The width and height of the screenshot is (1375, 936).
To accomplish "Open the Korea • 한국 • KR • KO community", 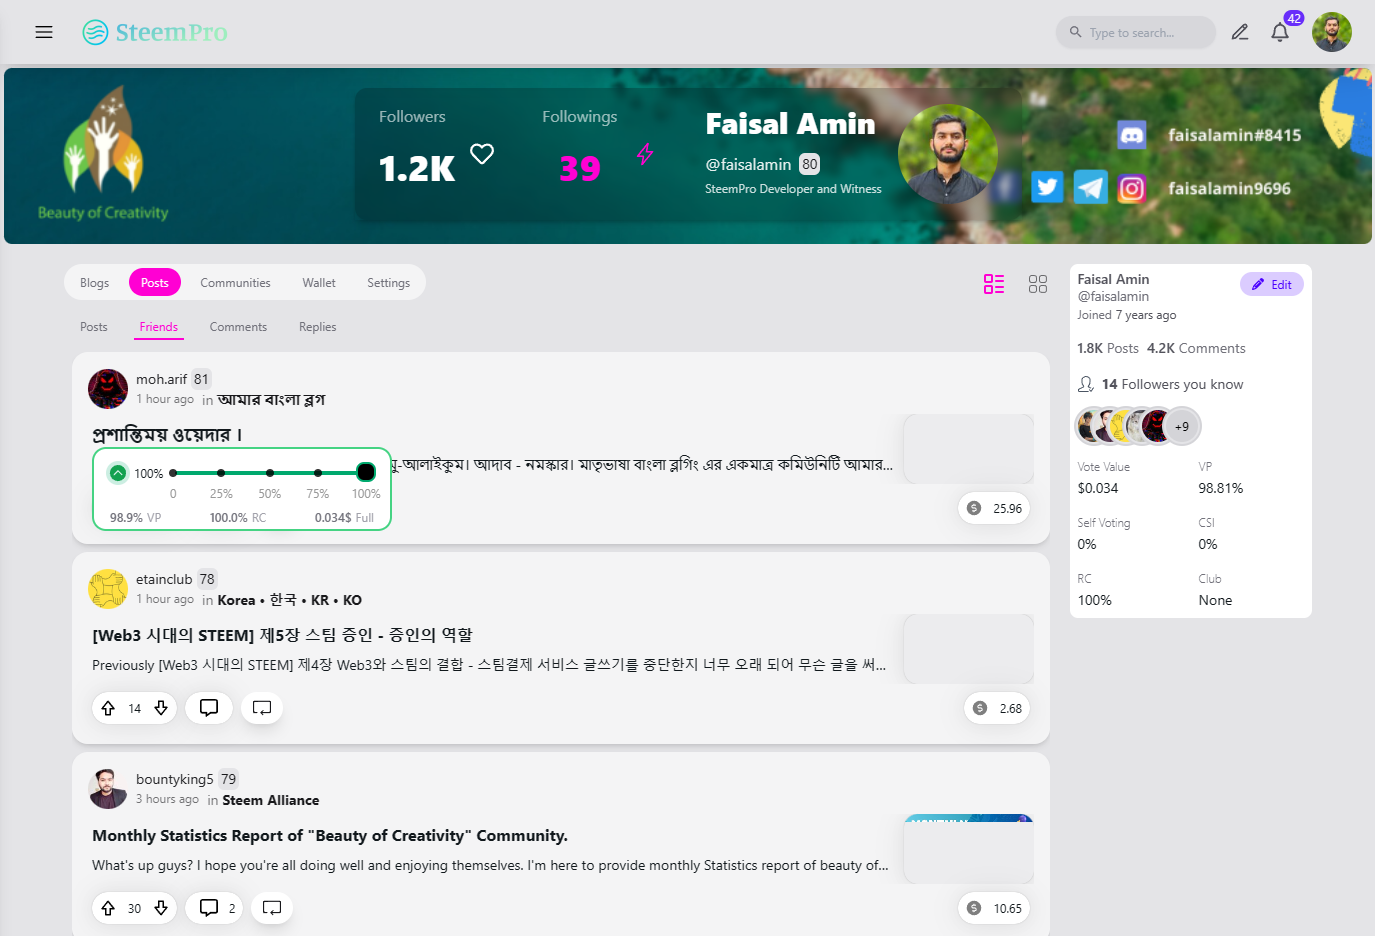I will click(x=290, y=600).
